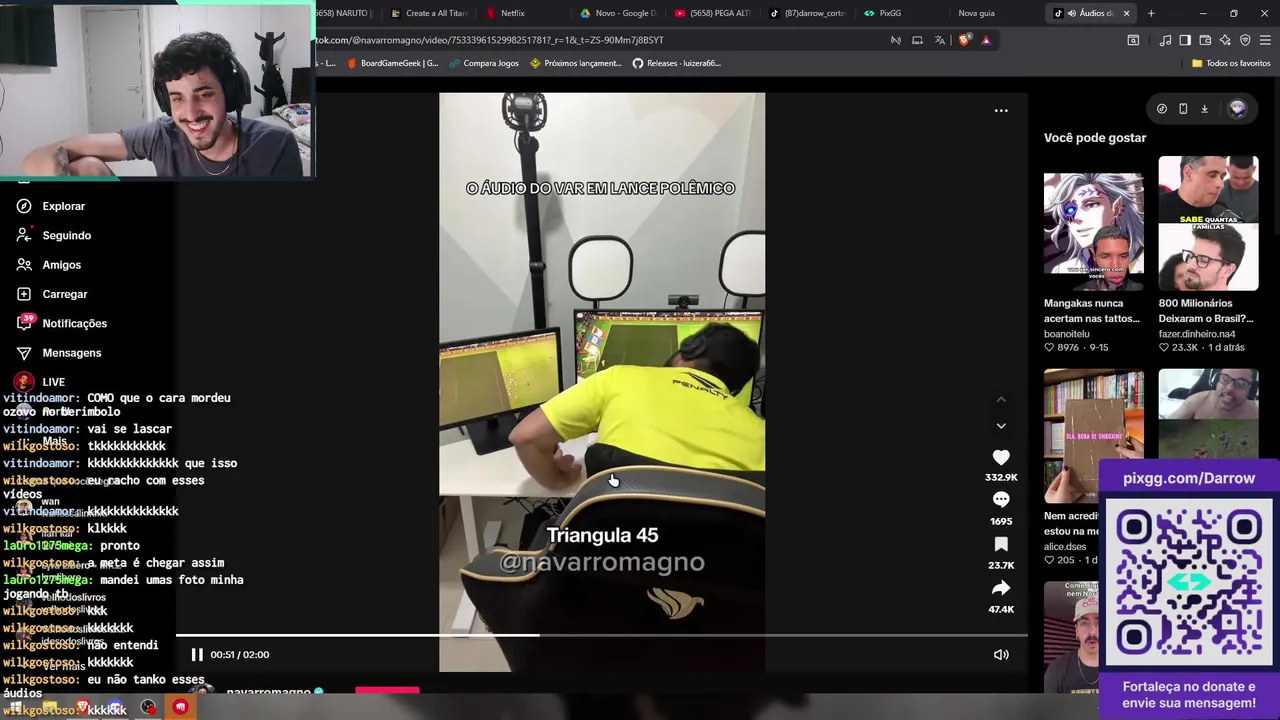
Task: Switch to the '(87)darrow_corte' TikTok tab
Action: click(808, 13)
